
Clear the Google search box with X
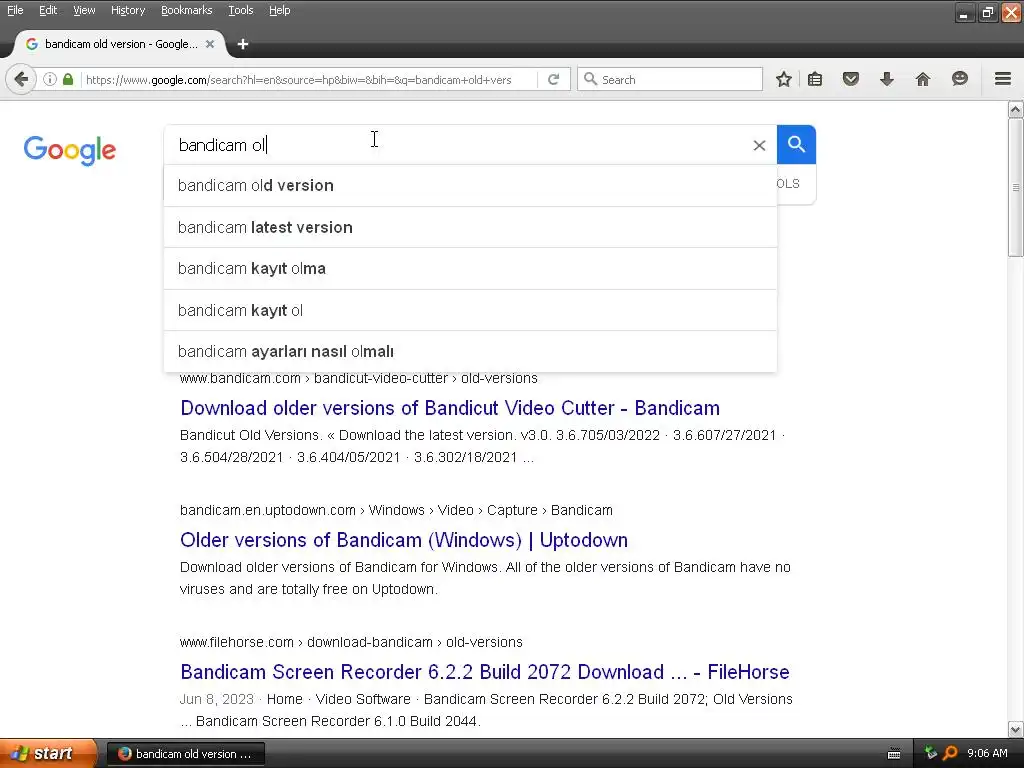[759, 146]
